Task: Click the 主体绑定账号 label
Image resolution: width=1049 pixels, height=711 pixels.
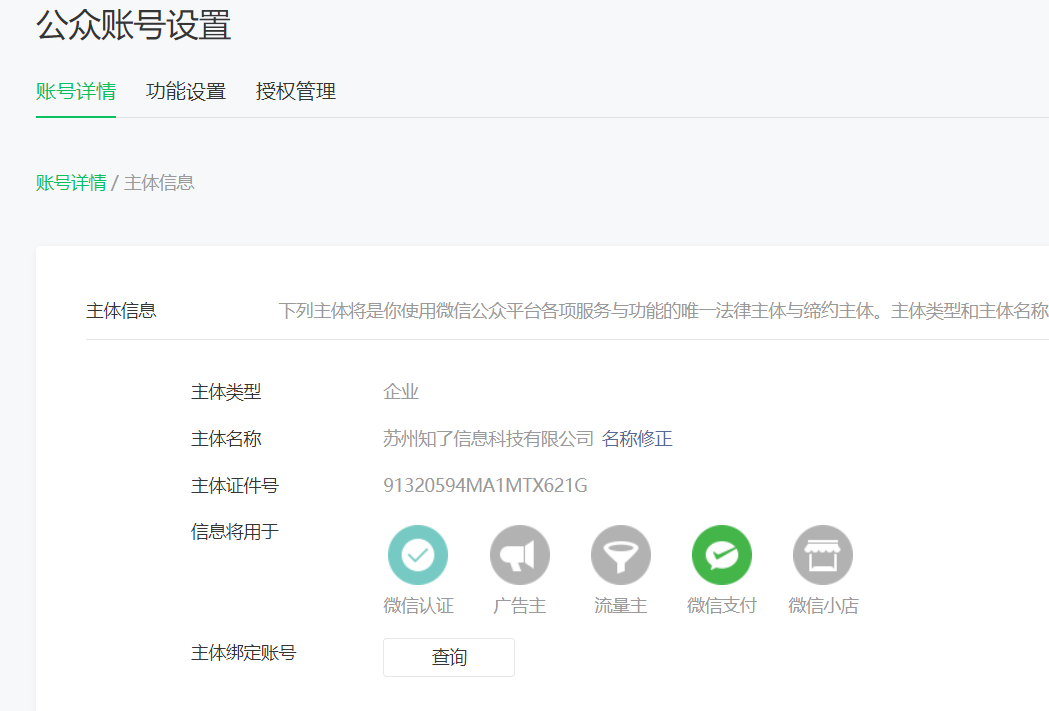Action: click(x=244, y=653)
